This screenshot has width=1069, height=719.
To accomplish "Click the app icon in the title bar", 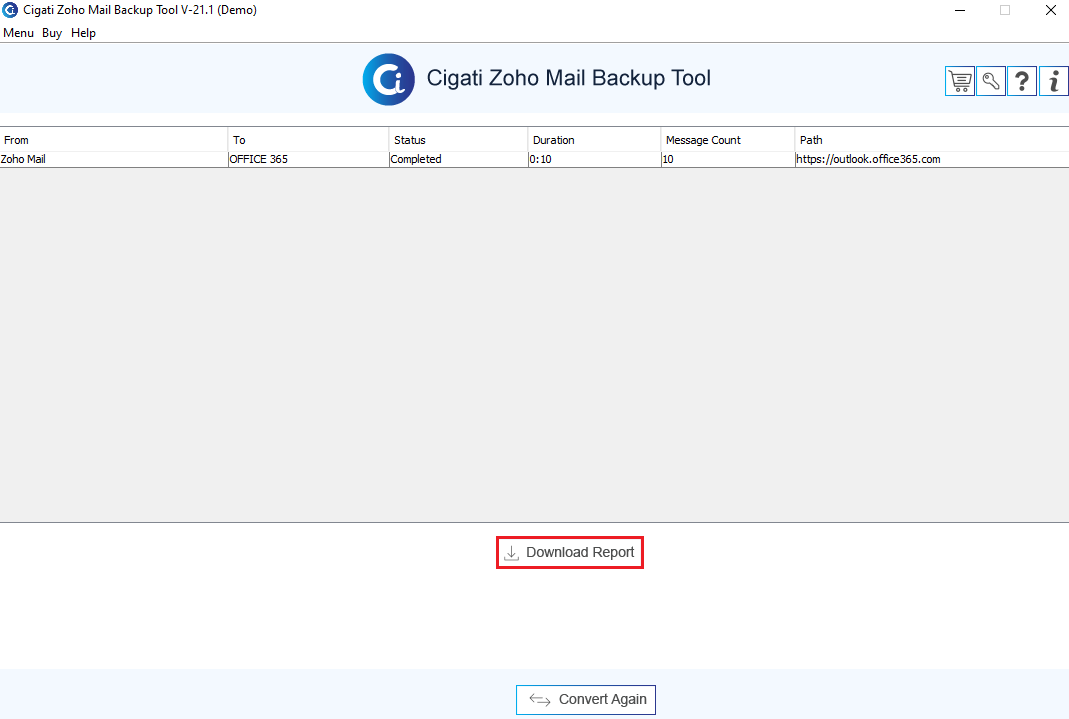I will pos(10,10).
